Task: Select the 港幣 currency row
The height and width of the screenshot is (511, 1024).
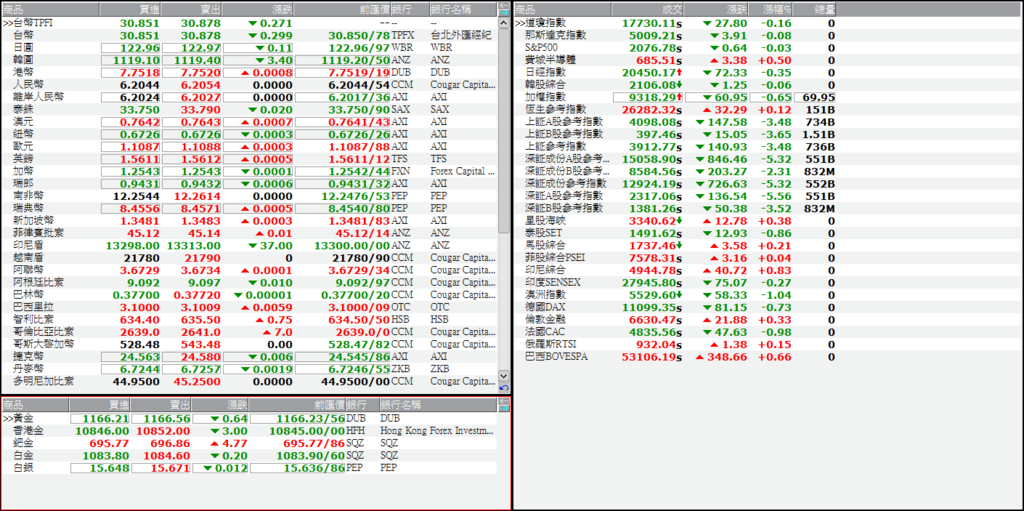Action: pos(249,72)
